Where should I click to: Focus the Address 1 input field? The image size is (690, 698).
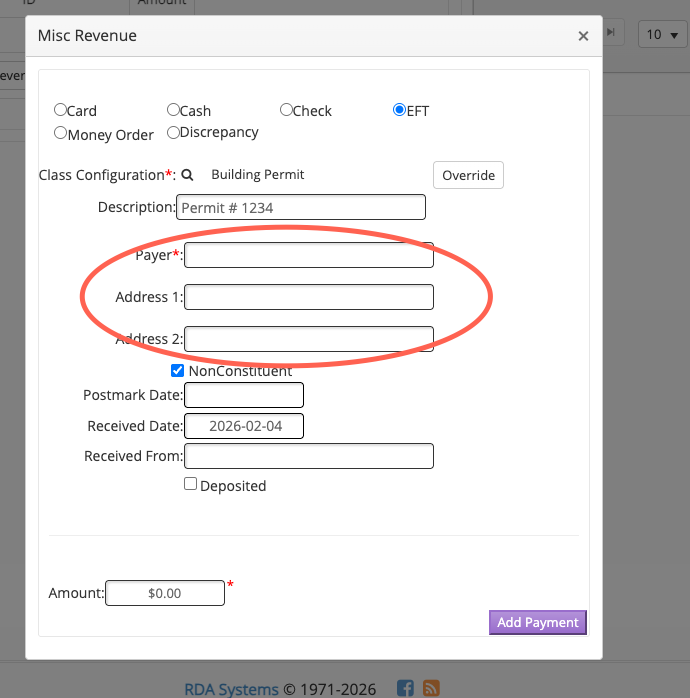309,297
